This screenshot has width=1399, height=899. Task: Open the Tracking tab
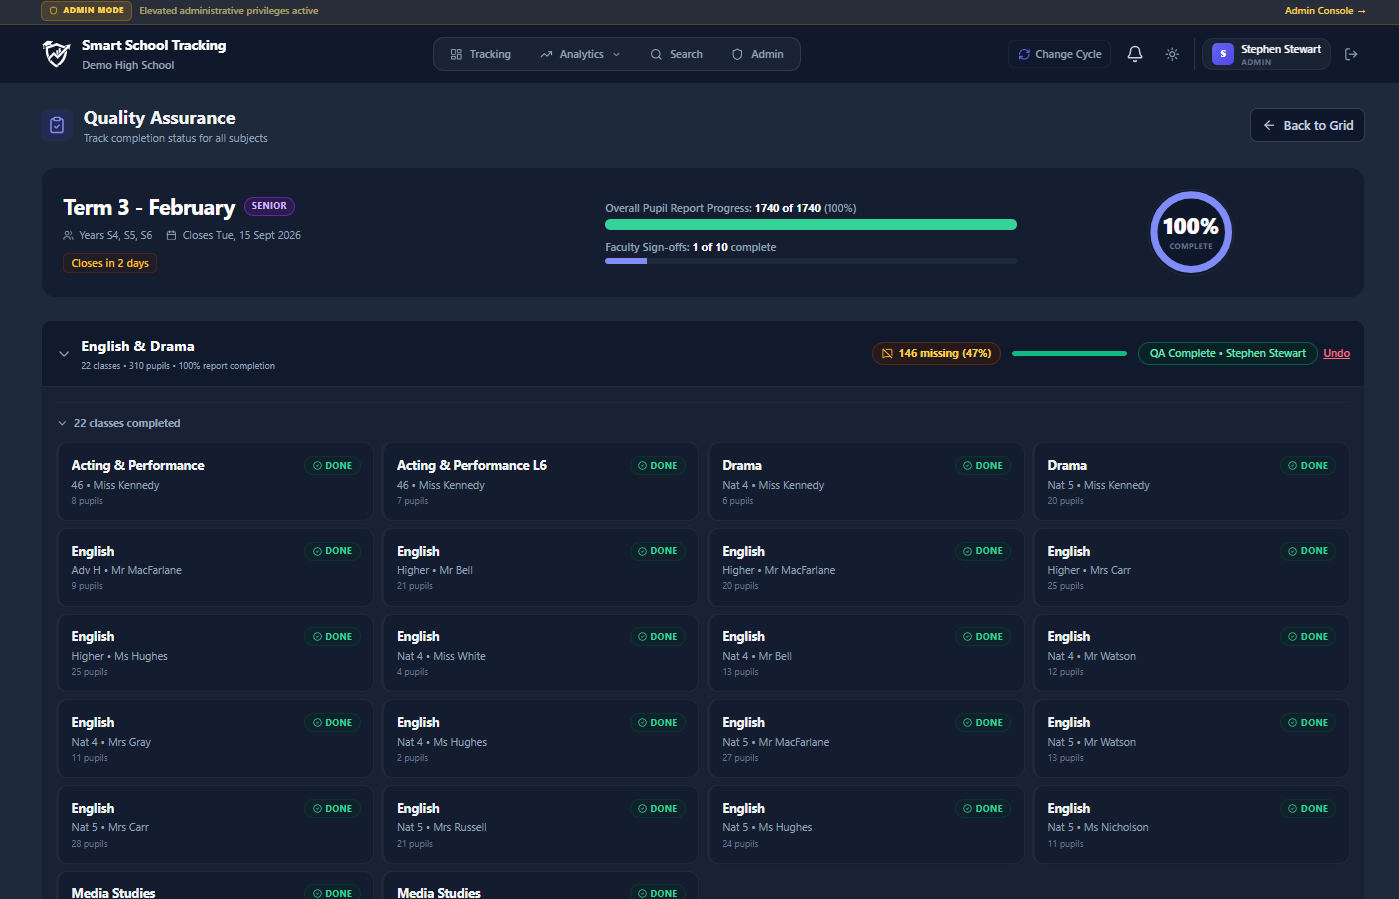click(x=480, y=54)
